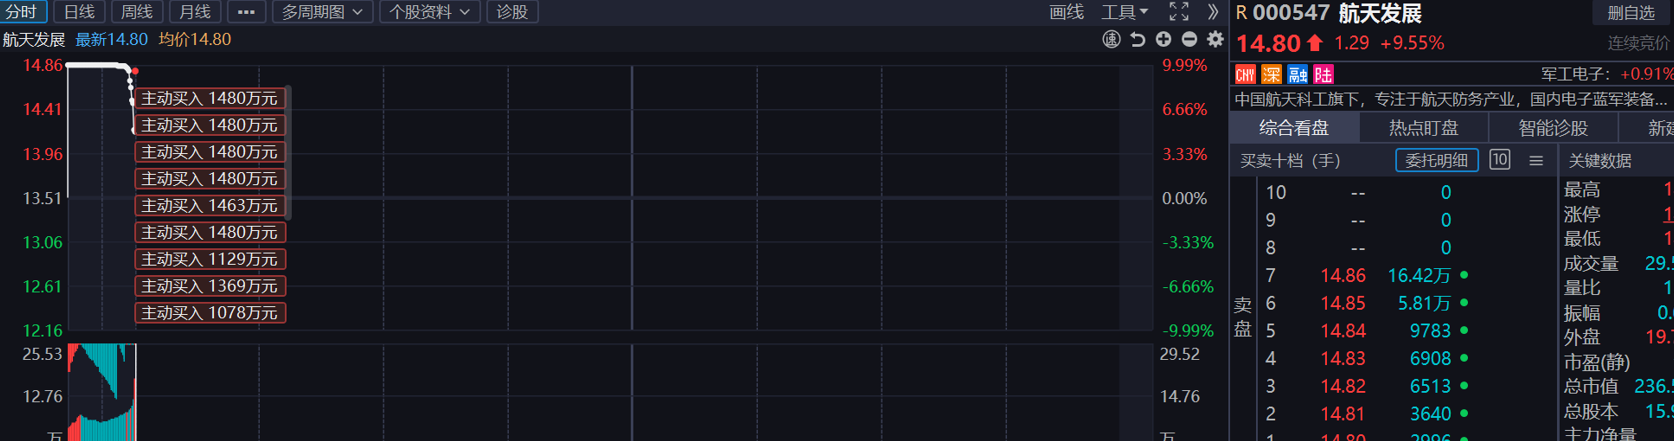Switch to the 热点盯盘 tab

[1423, 128]
